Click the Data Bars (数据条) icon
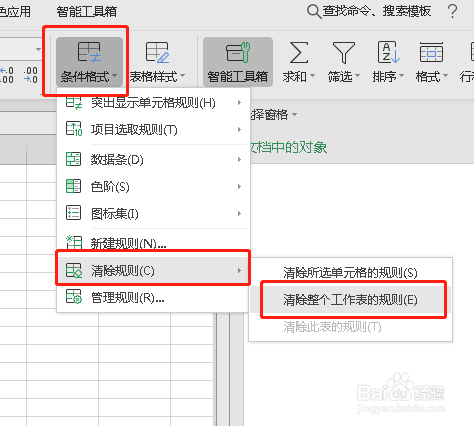Image resolution: width=474 pixels, height=426 pixels. tap(73, 159)
